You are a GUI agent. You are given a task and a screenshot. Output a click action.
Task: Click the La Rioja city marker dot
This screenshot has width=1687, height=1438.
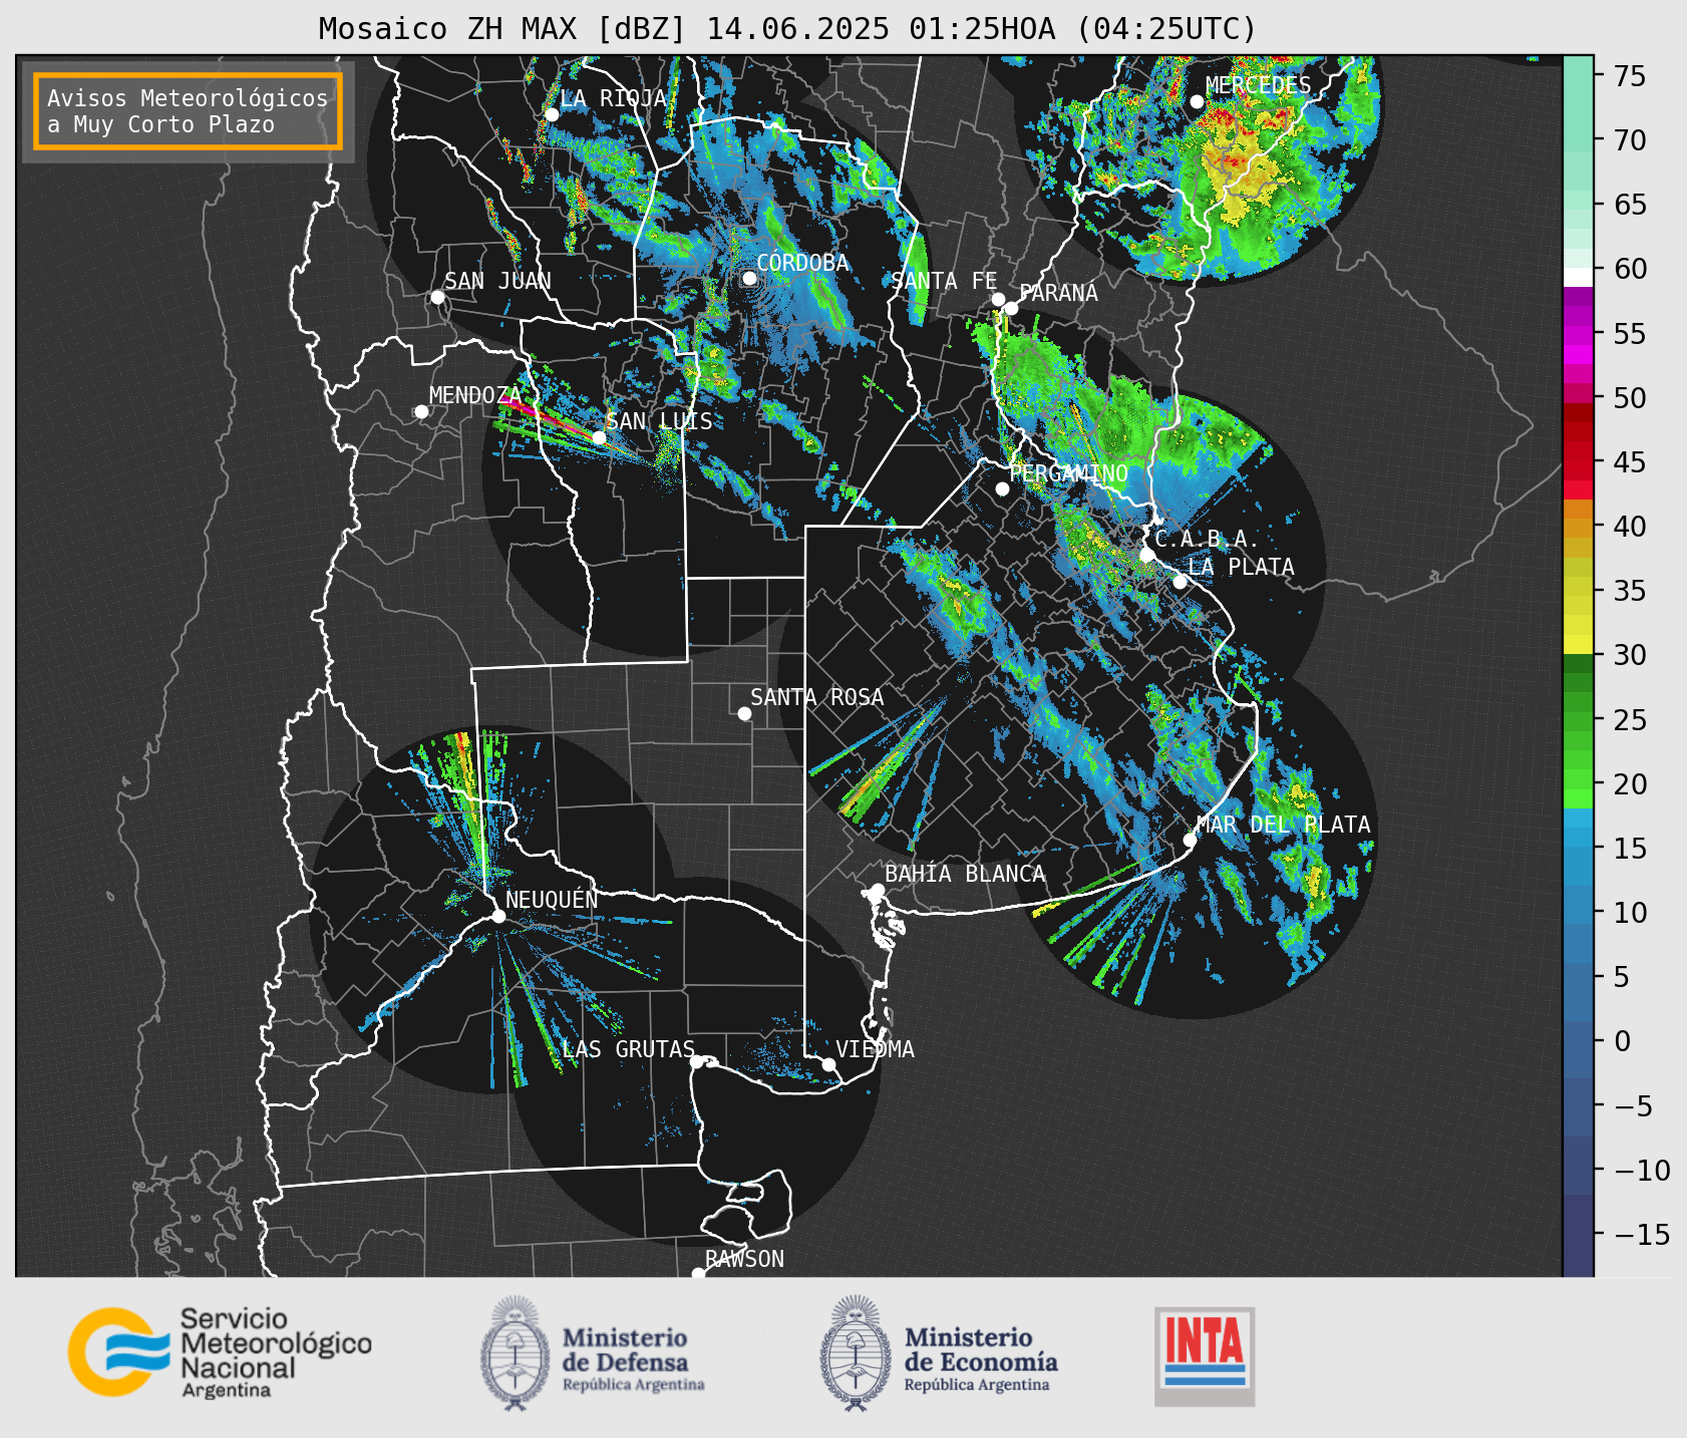tap(552, 115)
